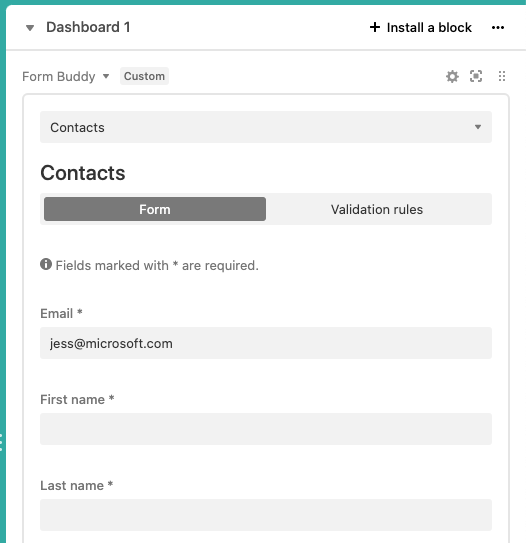Expand Form Buddy block to fullscreen
This screenshot has height=543, width=526.
(476, 76)
